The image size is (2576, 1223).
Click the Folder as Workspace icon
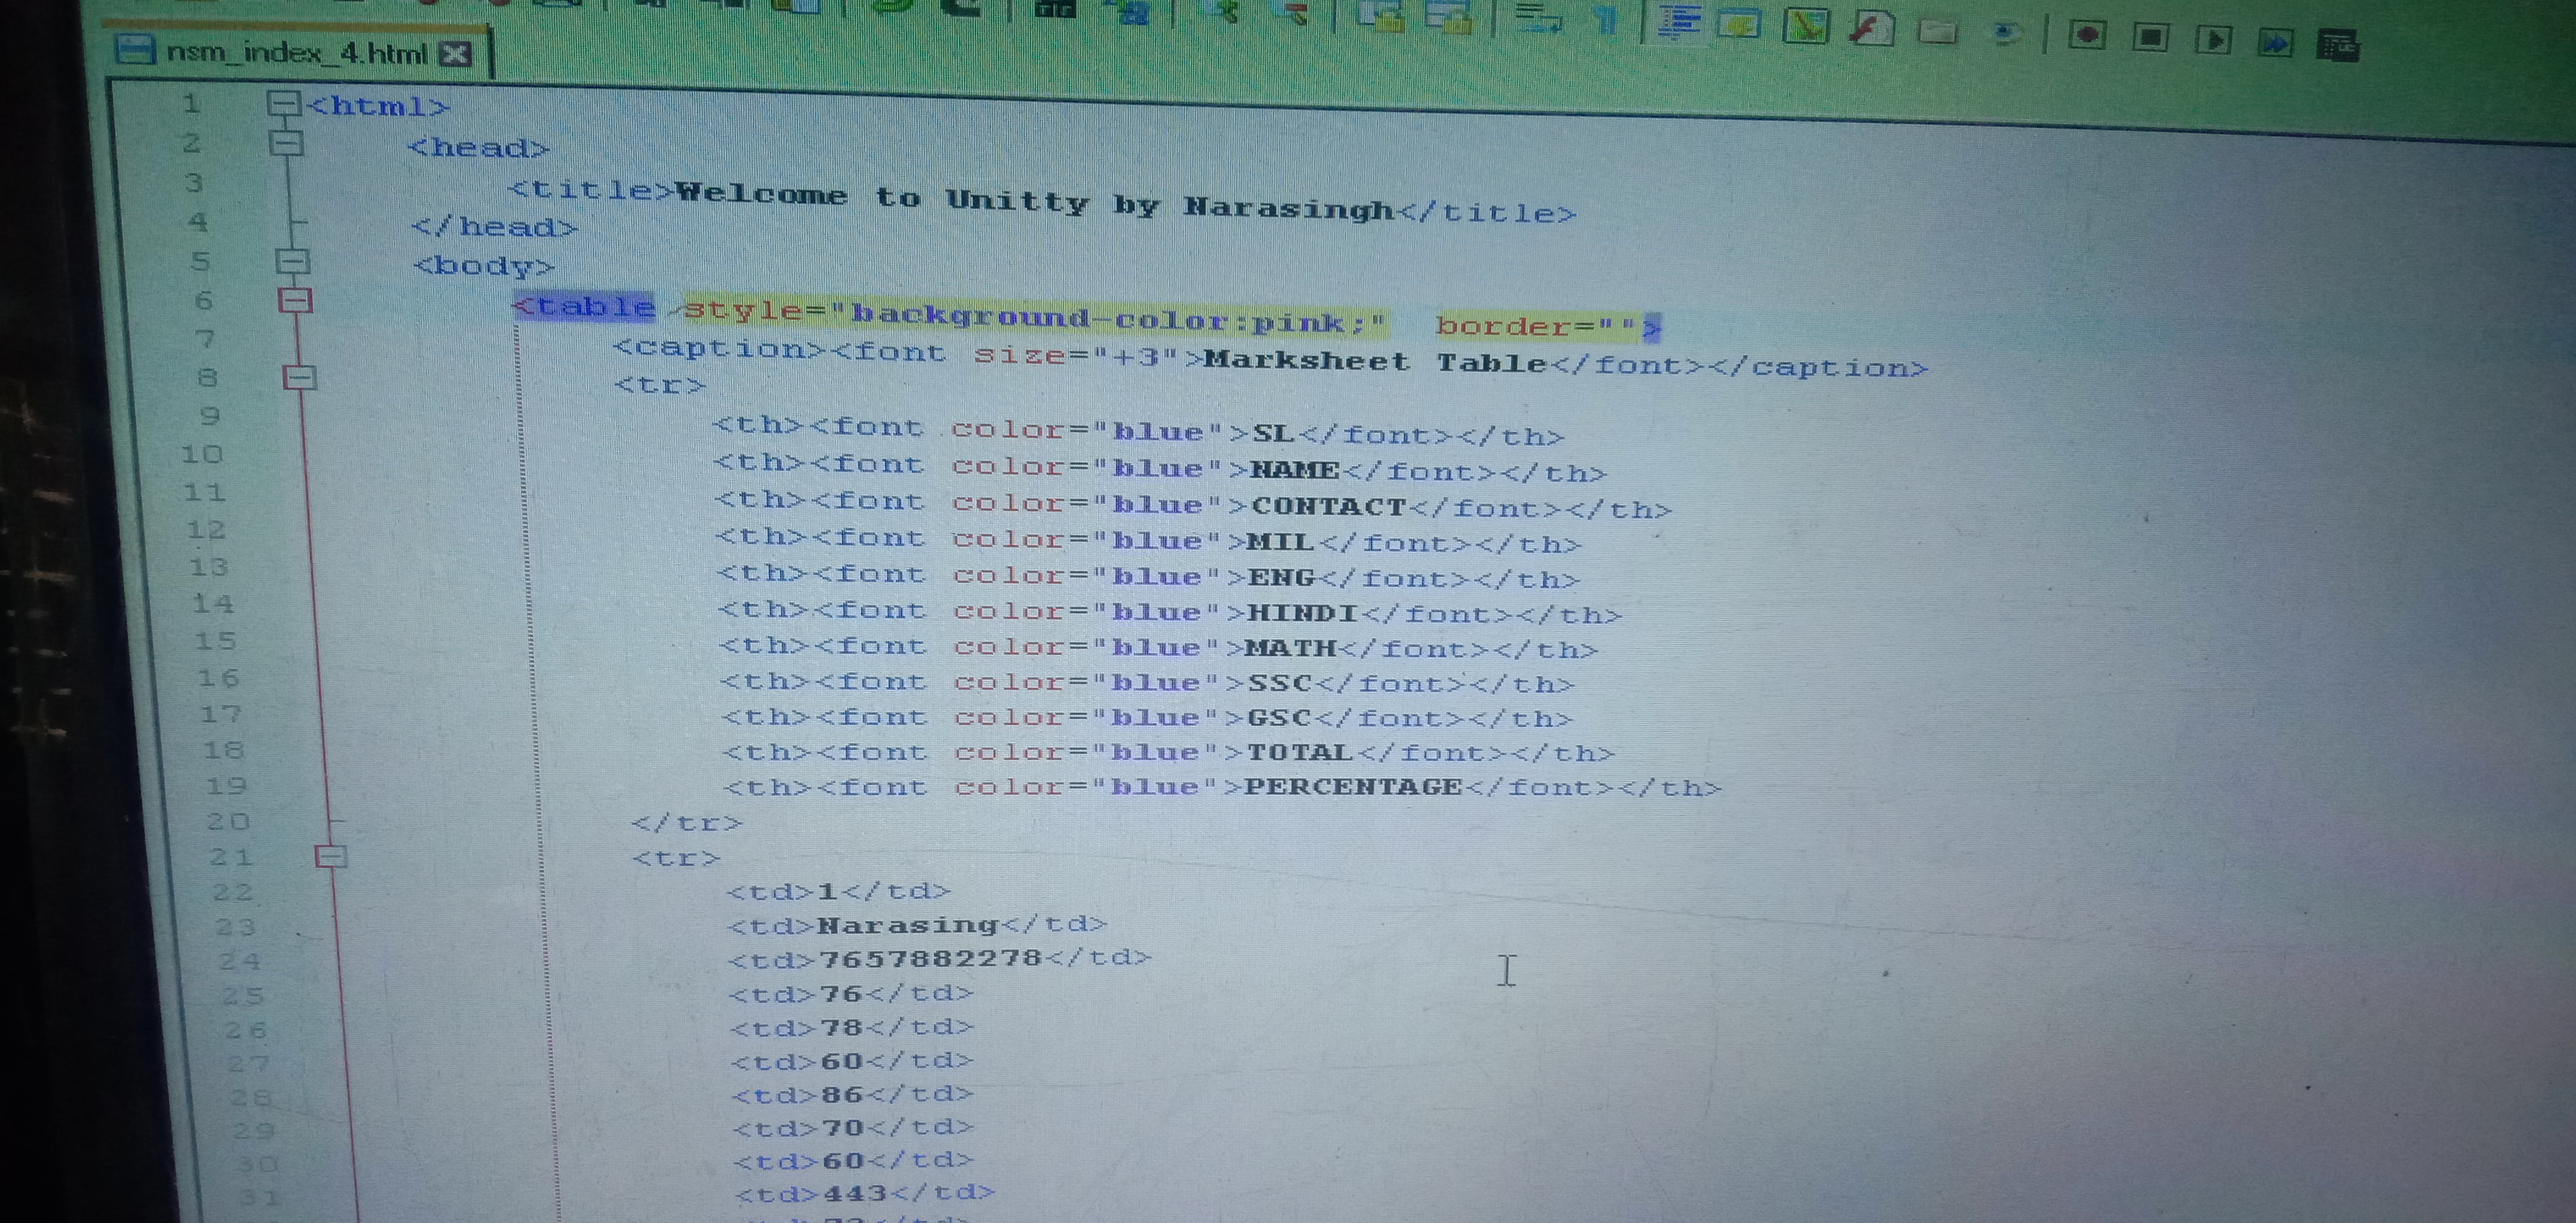point(1937,31)
